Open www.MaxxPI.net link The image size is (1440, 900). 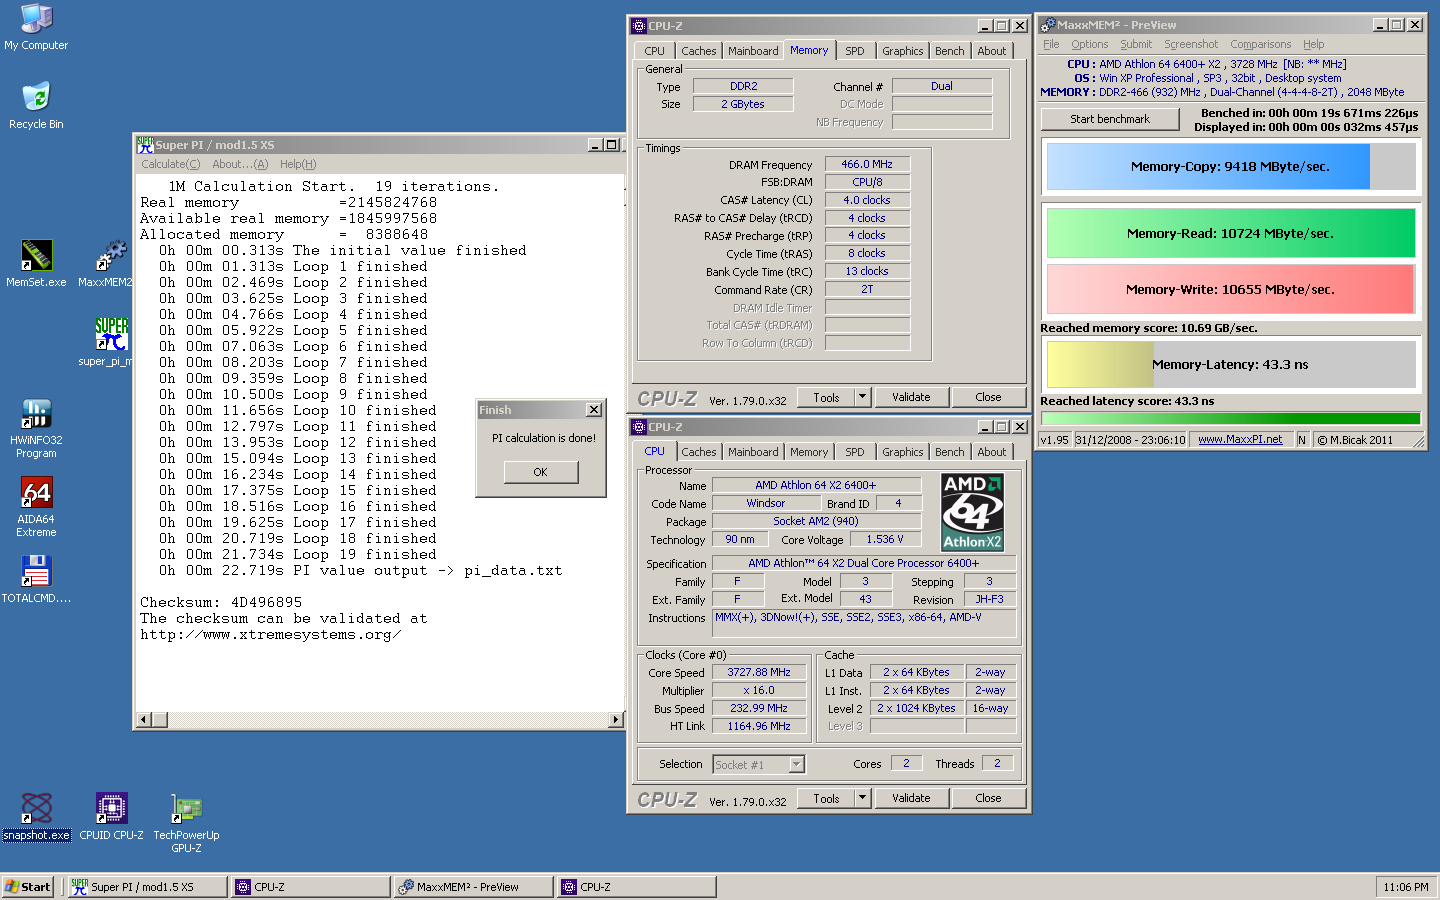(1240, 440)
